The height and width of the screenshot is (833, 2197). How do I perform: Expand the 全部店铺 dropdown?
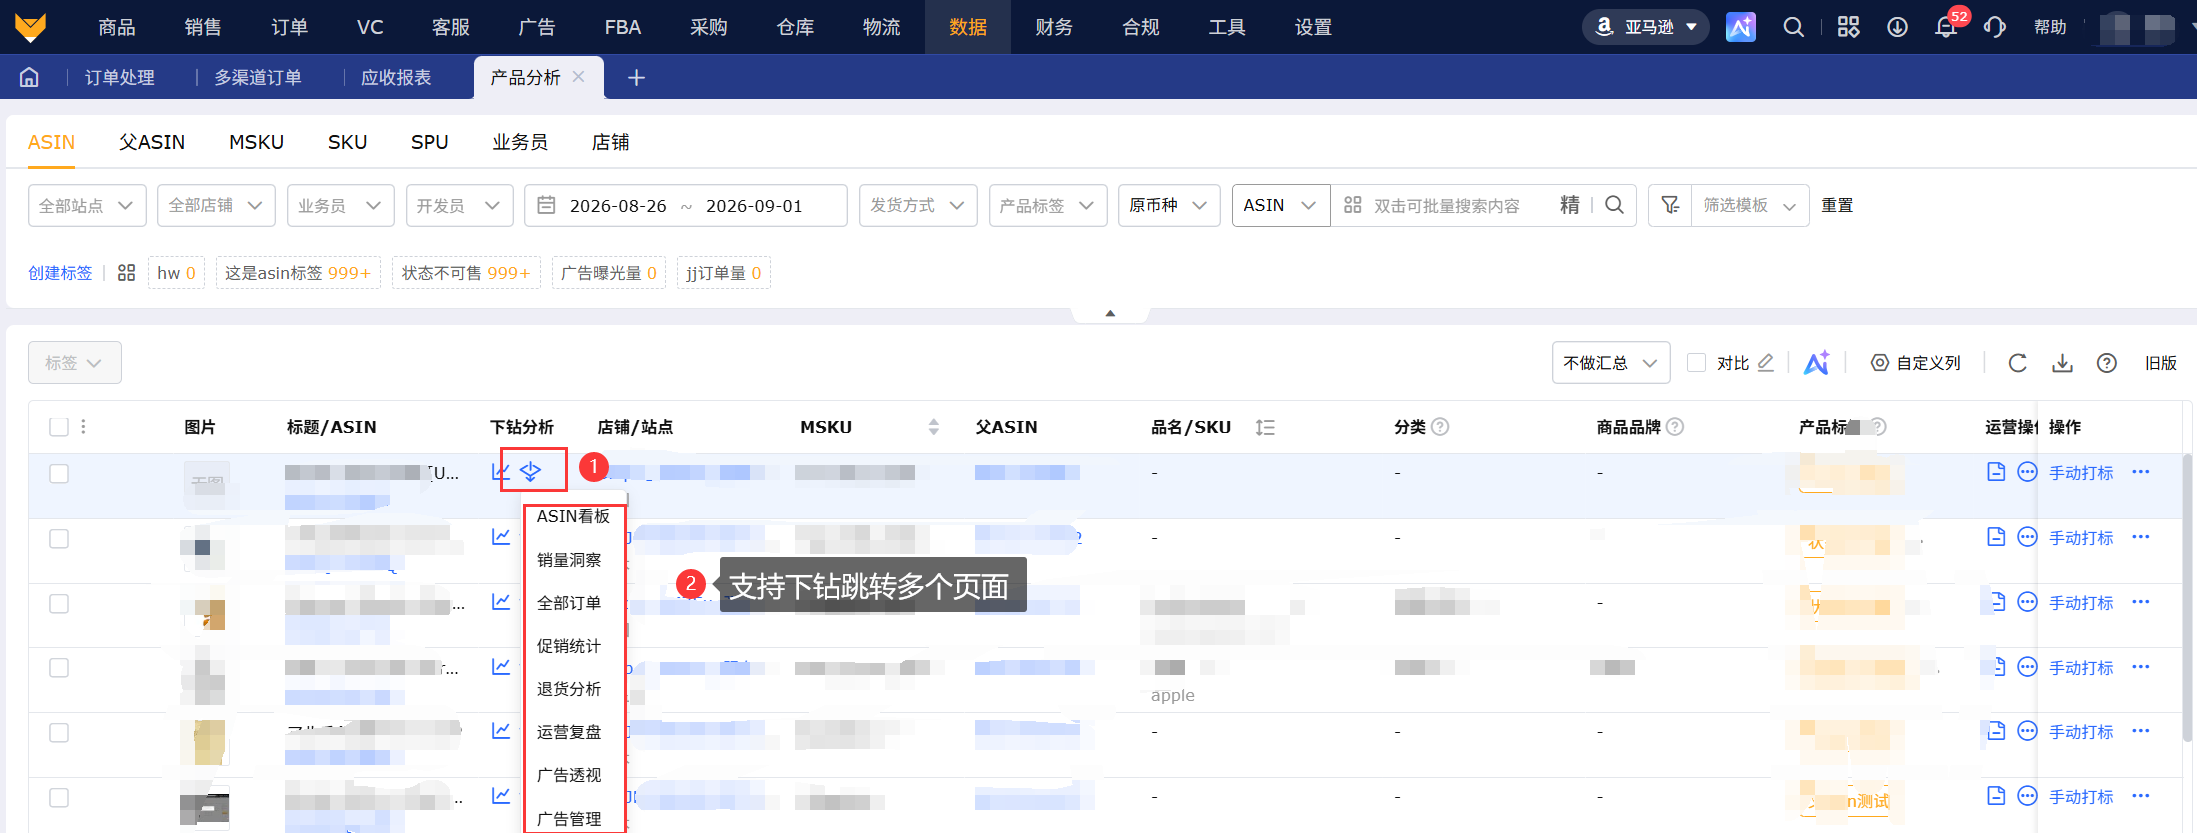pos(216,205)
